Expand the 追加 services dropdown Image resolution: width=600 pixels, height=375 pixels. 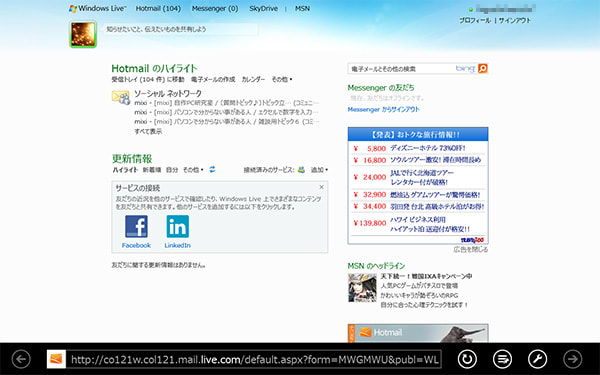click(x=319, y=170)
